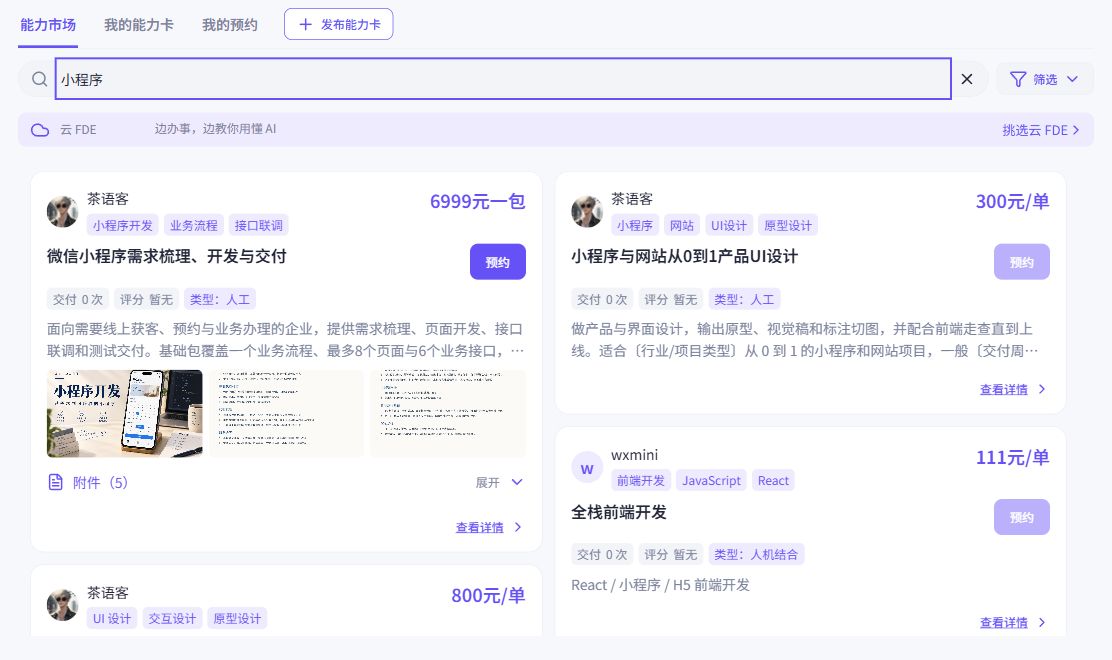Open 查看详情 on the 6999元一包 card

tap(479, 527)
